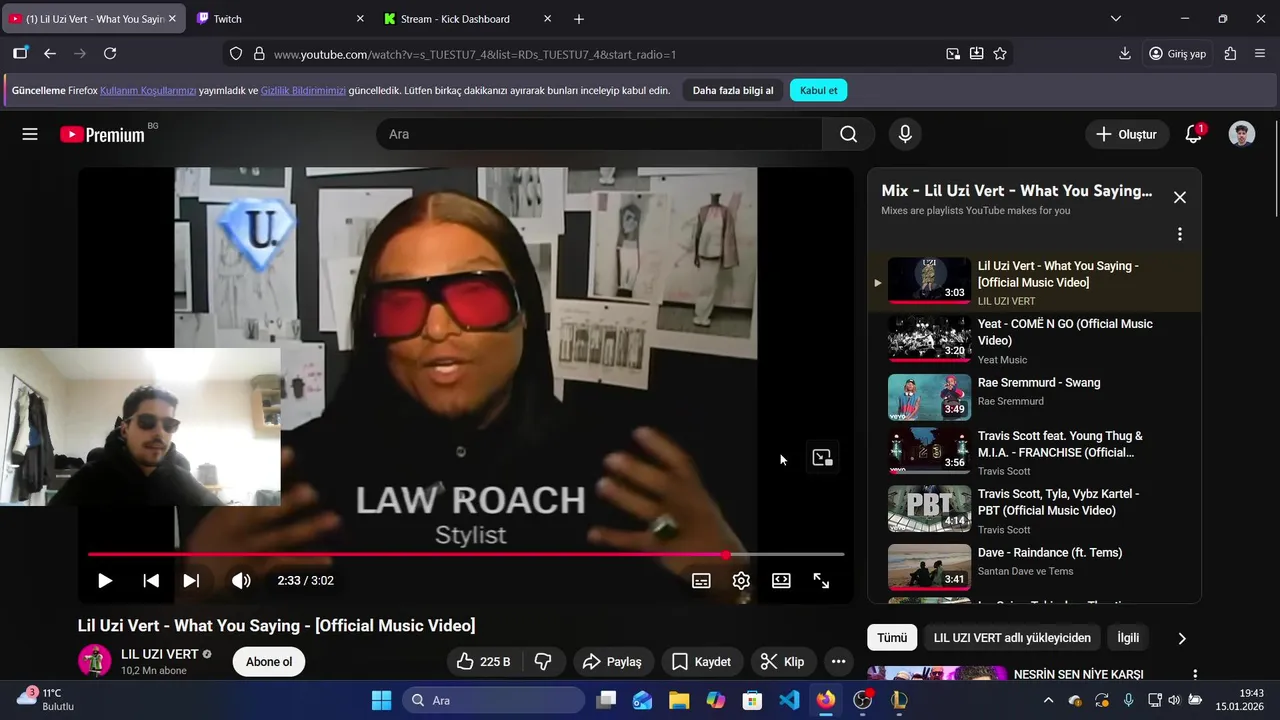Select Yeat - COMË N GO video
The height and width of the screenshot is (720, 1280).
(1034, 341)
